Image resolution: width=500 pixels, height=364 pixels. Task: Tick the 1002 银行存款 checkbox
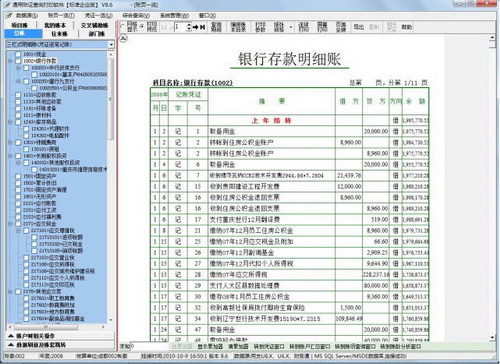tap(18, 61)
